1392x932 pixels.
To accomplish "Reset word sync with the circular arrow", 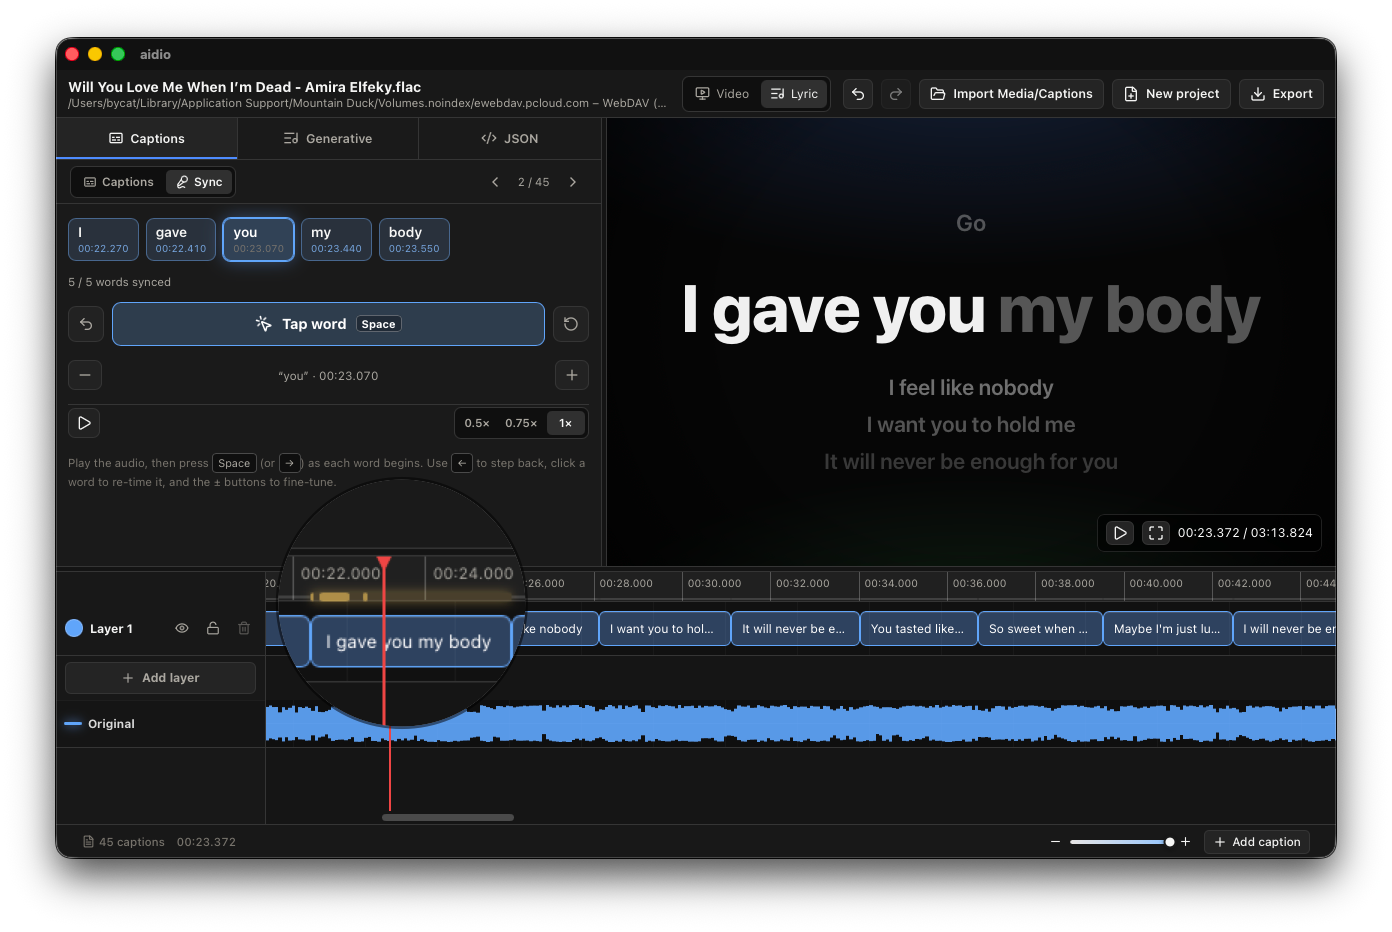I will point(571,324).
